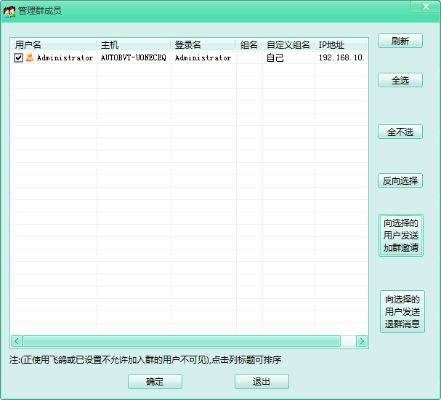
Task: Select the AUTOBVT-UONECEQ host cell
Action: [x=133, y=57]
